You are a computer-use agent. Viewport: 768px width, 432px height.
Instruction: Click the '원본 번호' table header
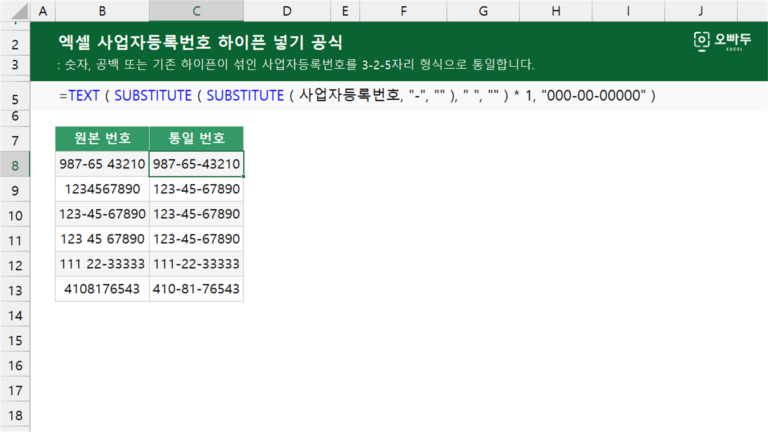coord(102,138)
